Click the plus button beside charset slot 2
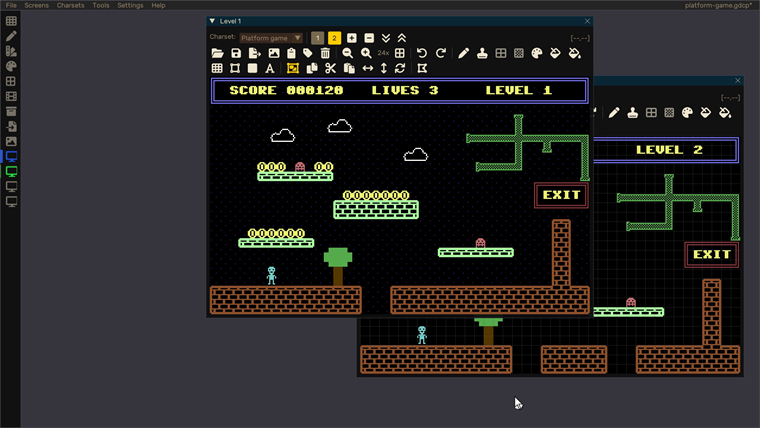 point(352,38)
